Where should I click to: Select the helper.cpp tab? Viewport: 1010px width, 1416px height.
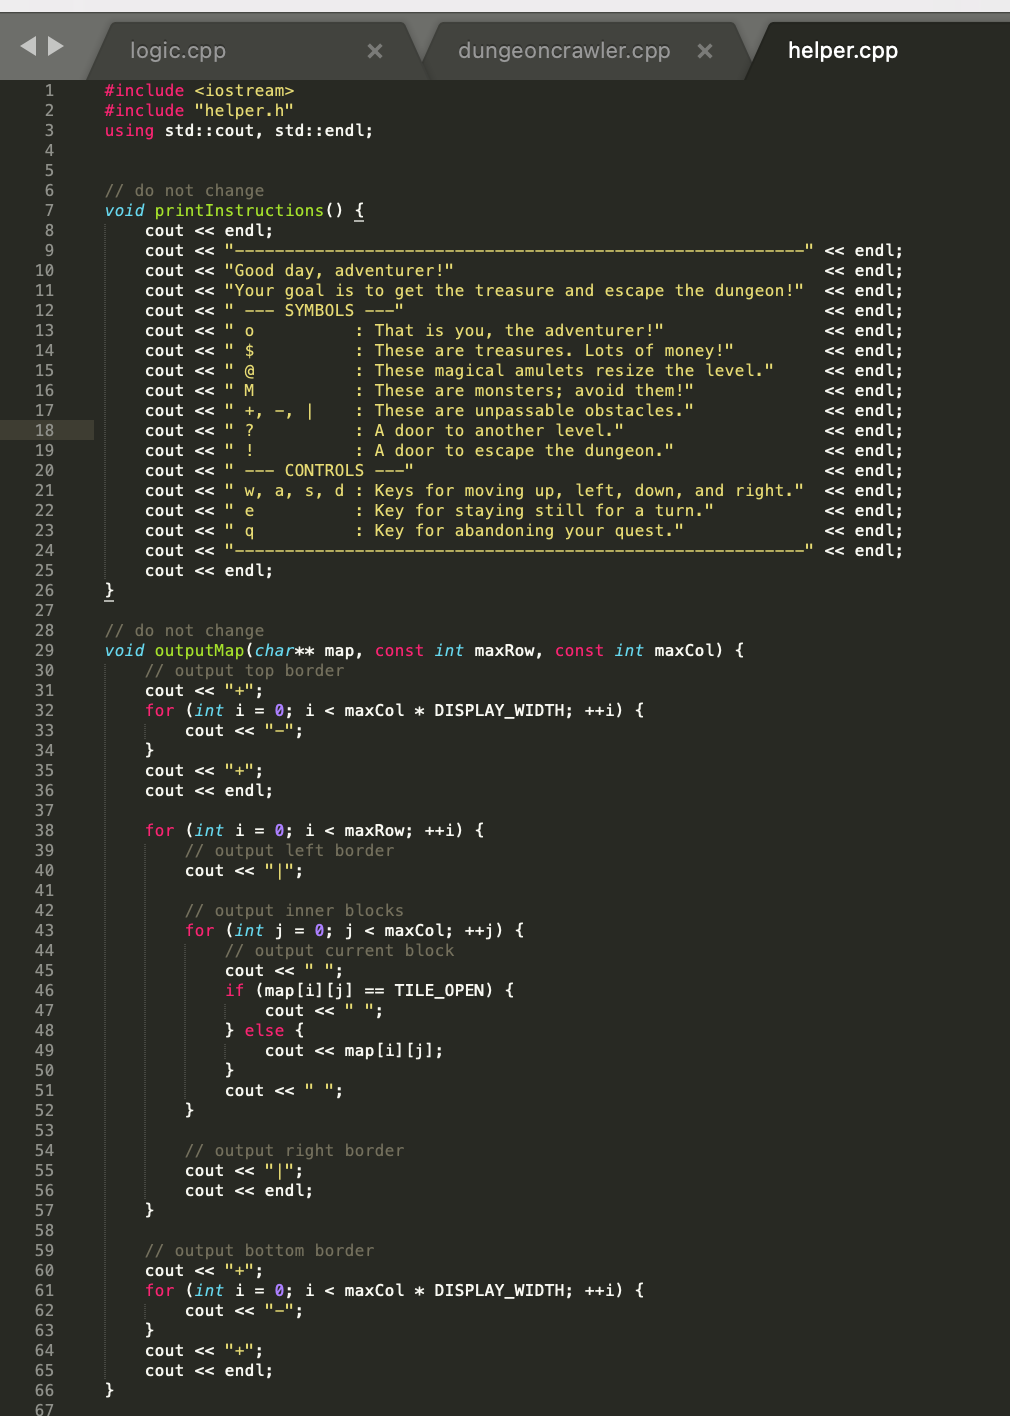pos(842,50)
